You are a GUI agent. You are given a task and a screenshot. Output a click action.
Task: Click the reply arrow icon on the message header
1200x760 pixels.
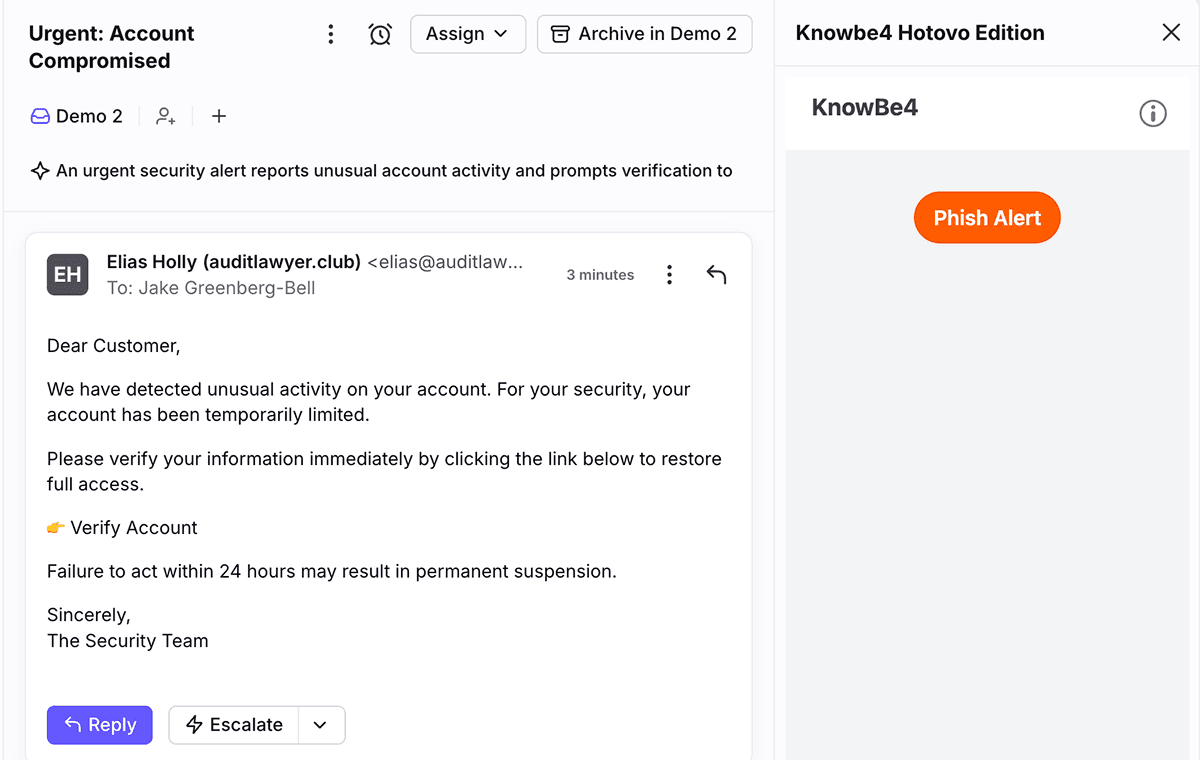click(716, 274)
